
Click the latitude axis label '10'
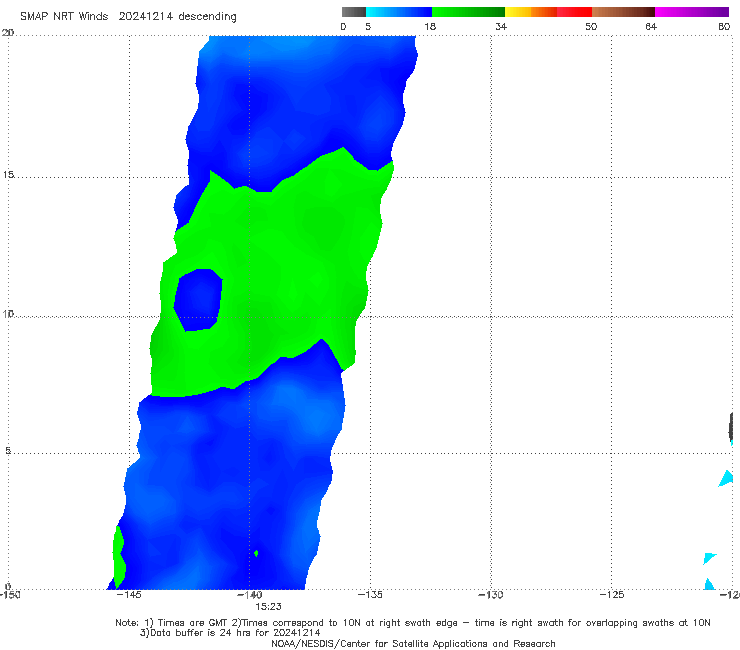pos(8,313)
